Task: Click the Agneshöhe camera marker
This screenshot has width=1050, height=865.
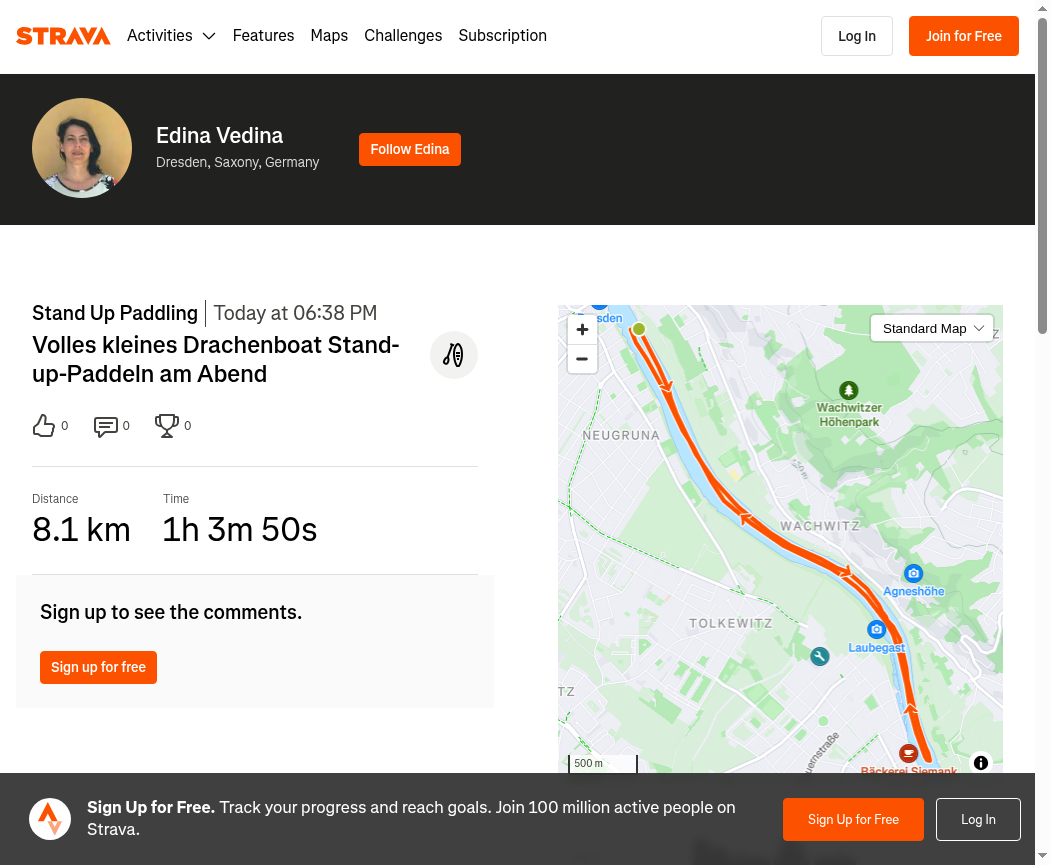Action: click(x=913, y=573)
